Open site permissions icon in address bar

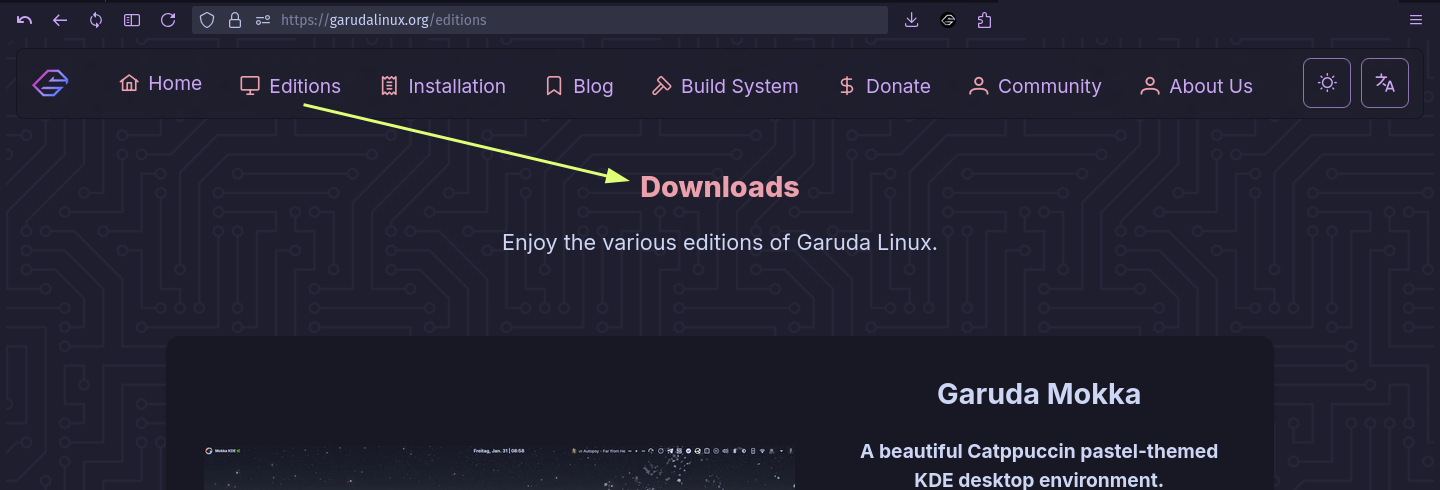pyautogui.click(x=263, y=20)
